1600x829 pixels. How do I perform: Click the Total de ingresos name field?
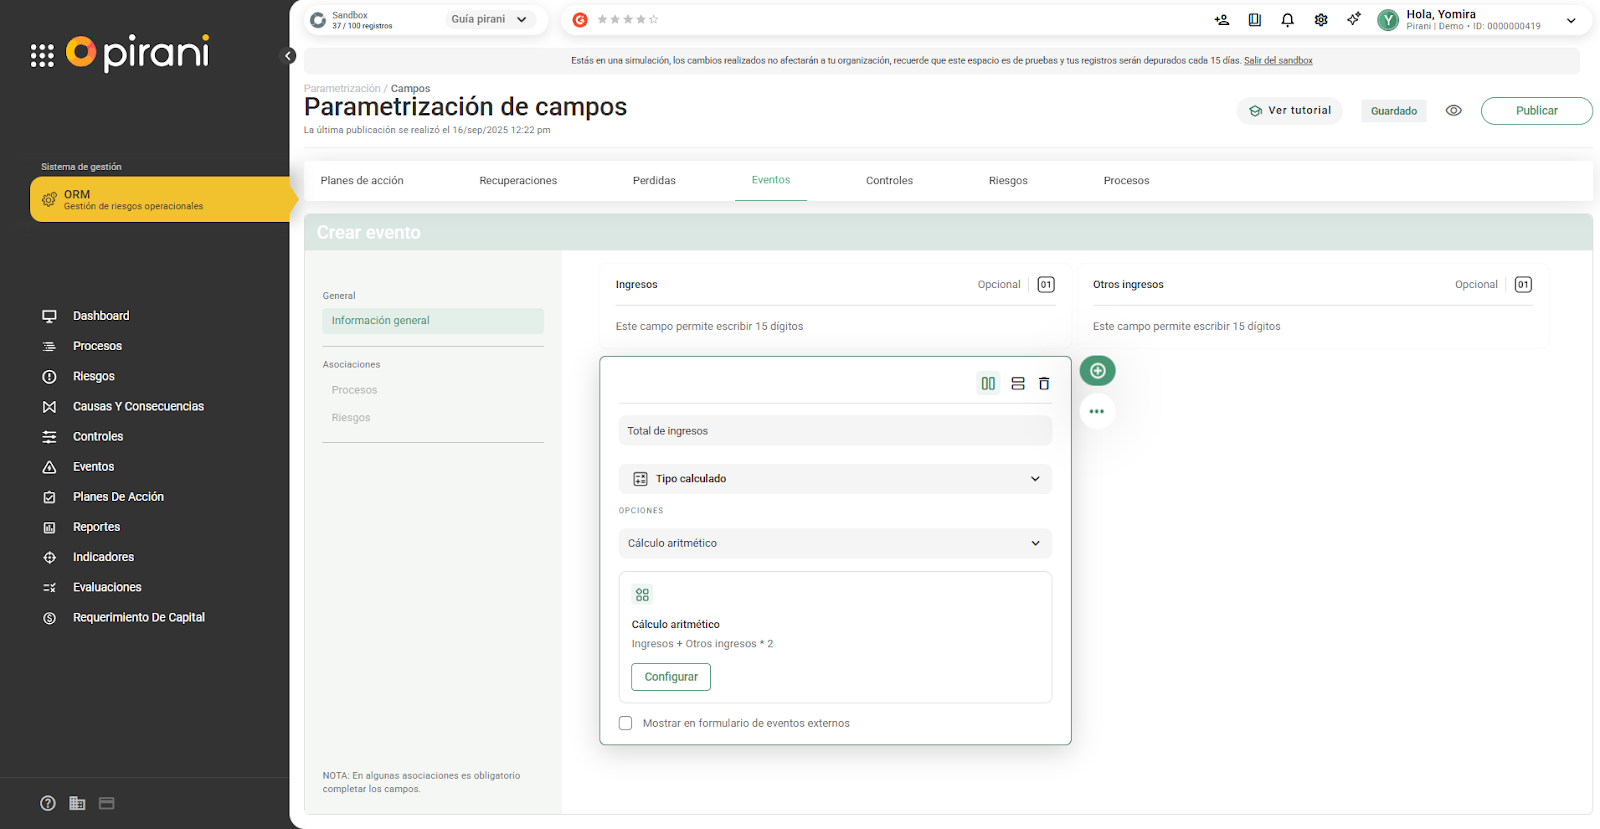click(835, 431)
